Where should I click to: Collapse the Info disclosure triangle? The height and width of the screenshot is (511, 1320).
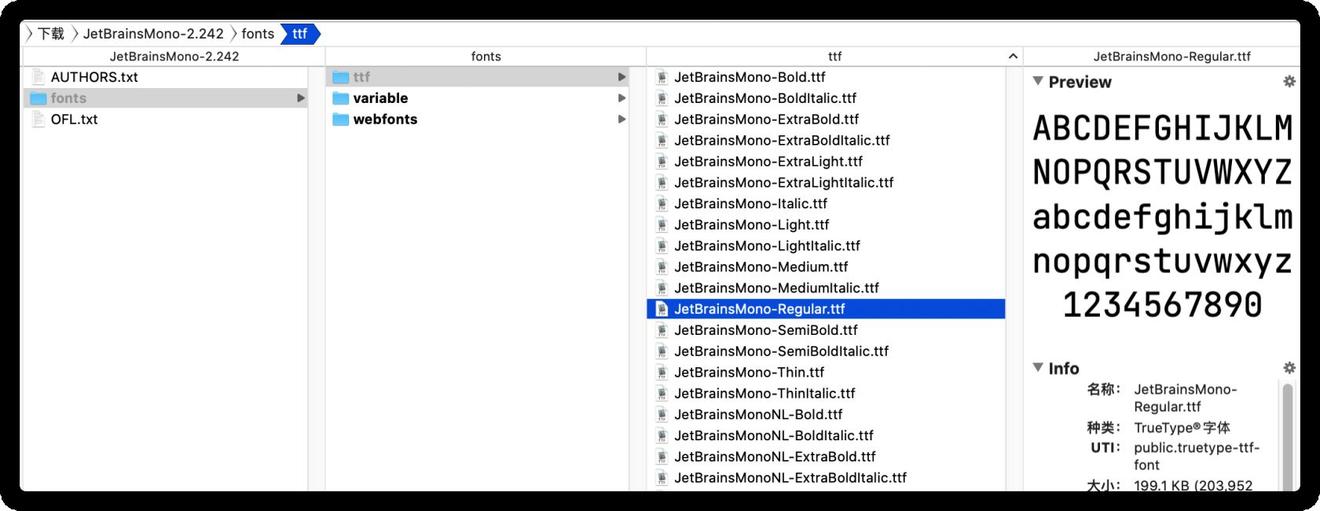coord(1038,368)
